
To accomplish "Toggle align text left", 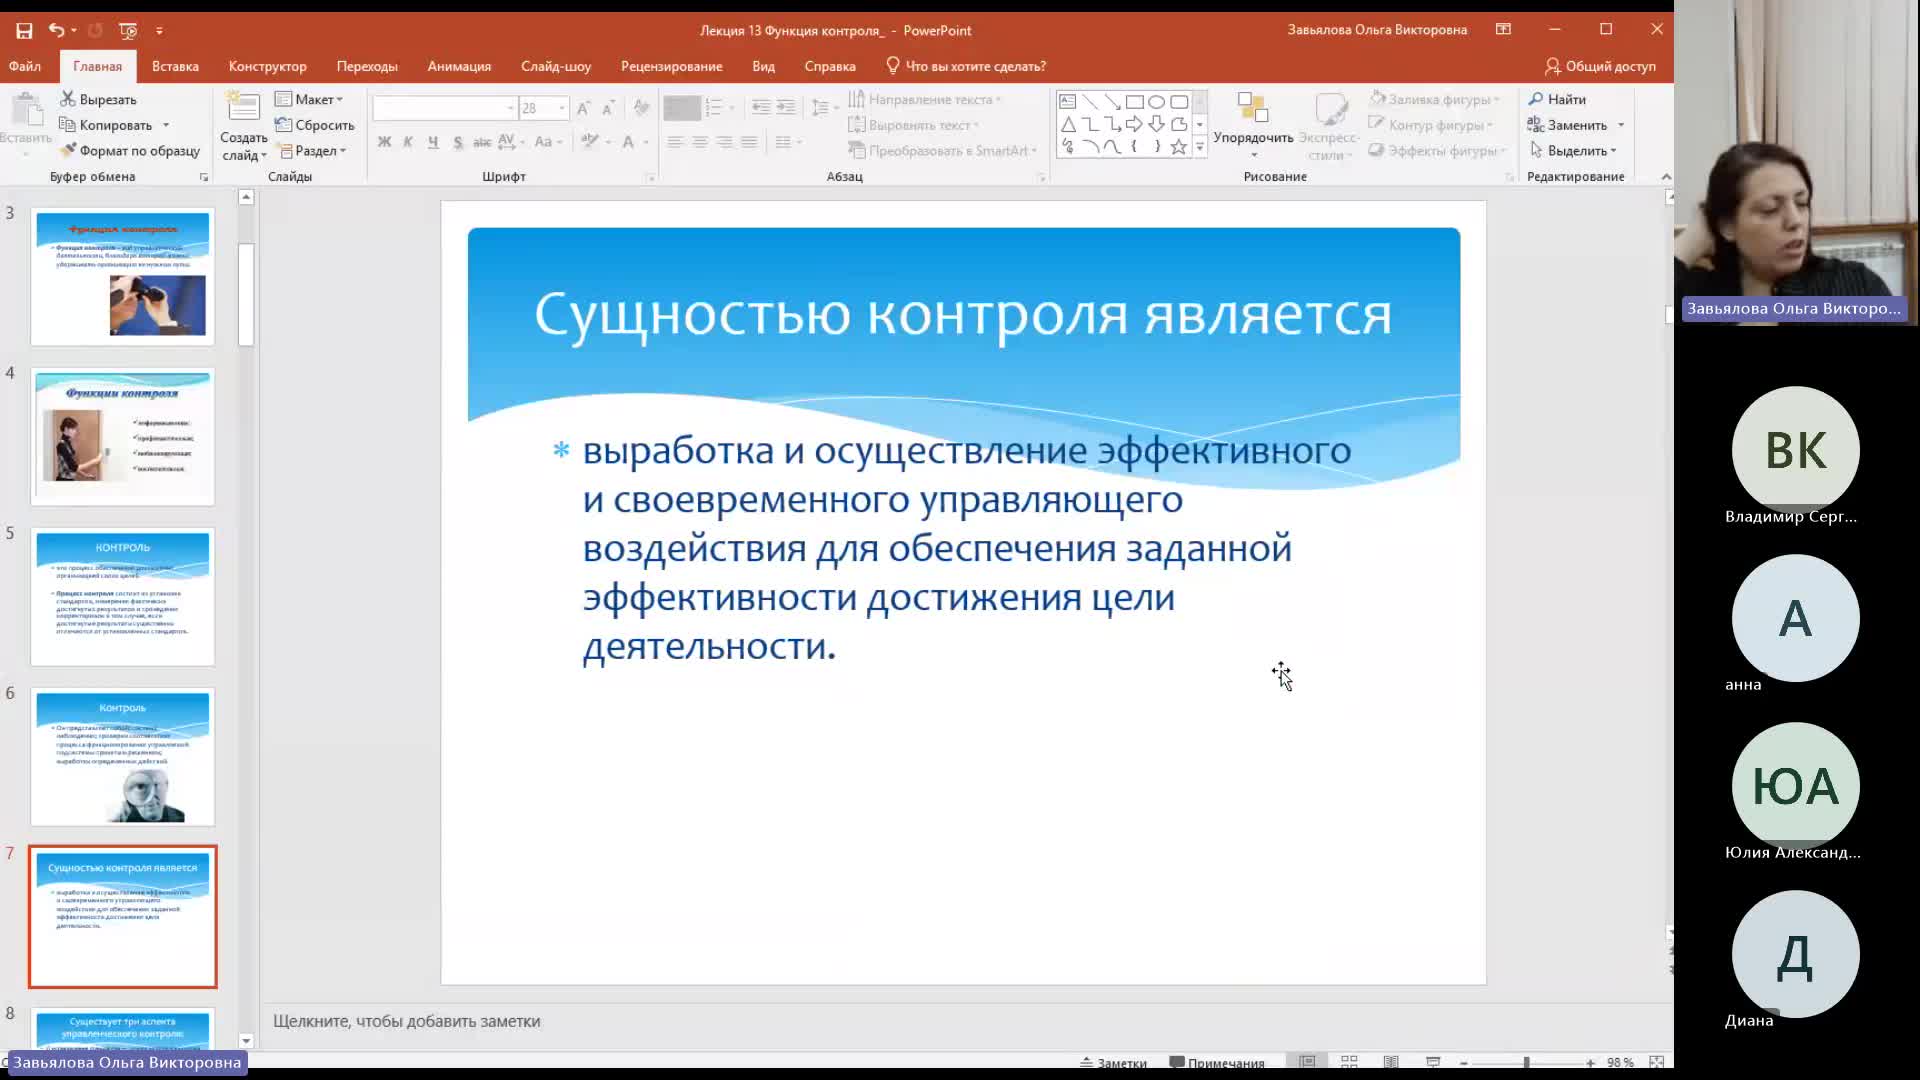I will tap(675, 142).
